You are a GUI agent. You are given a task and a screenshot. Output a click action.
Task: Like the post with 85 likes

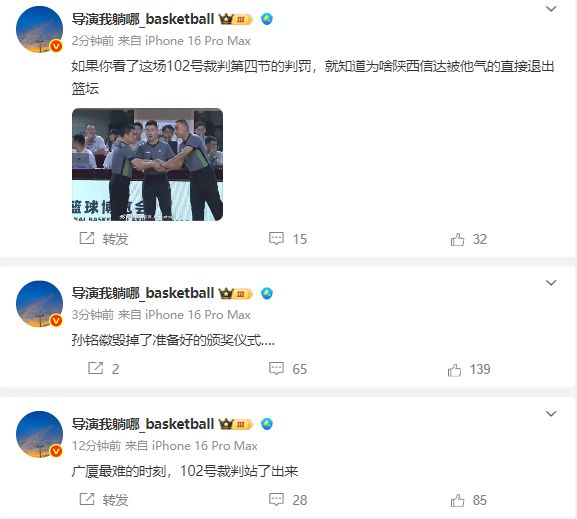[468, 500]
